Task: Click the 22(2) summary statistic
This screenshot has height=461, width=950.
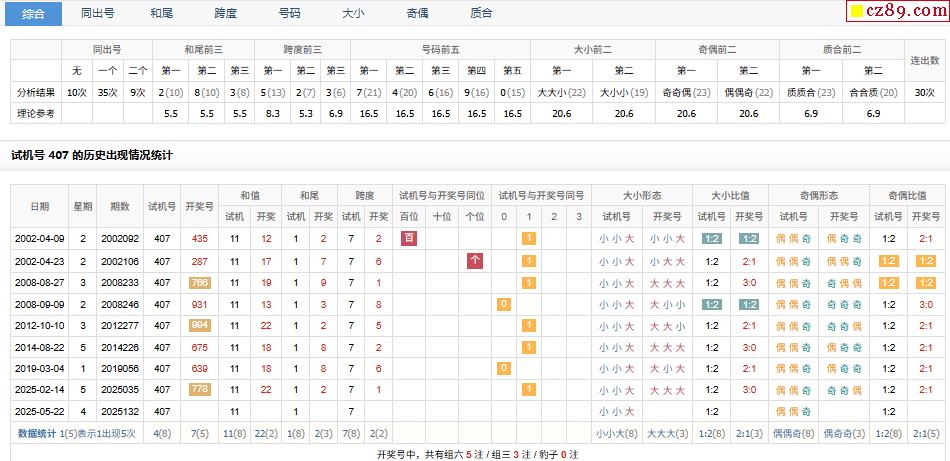Action: (x=265, y=433)
